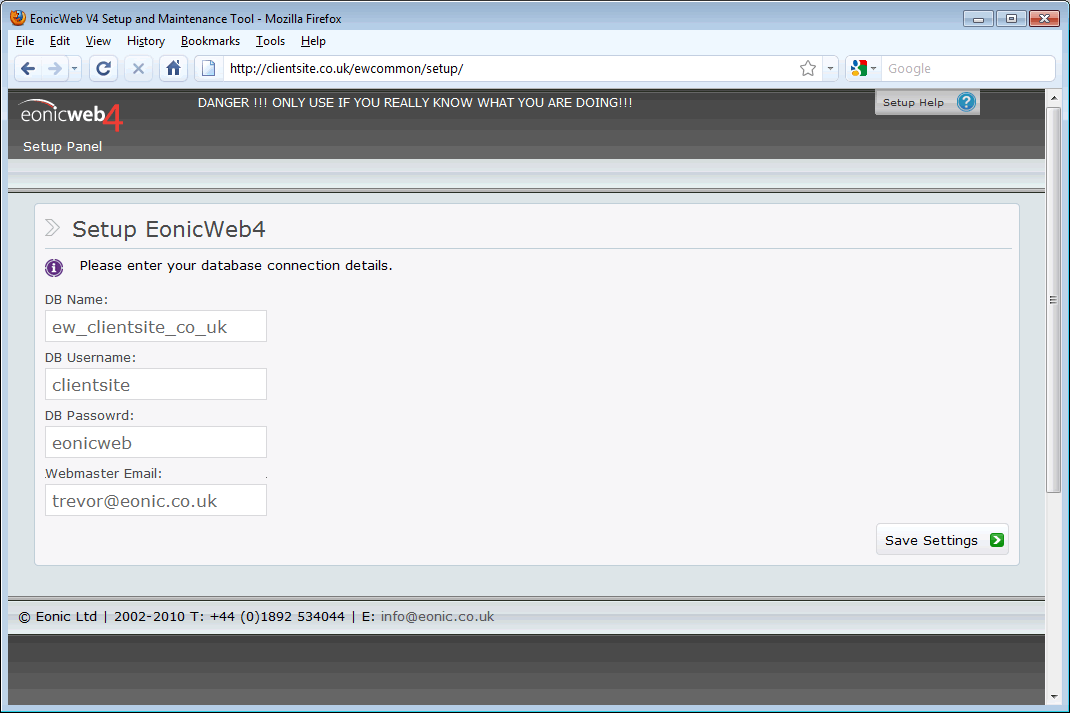
Task: Click the Webmaster Email input field
Action: [x=156, y=500]
